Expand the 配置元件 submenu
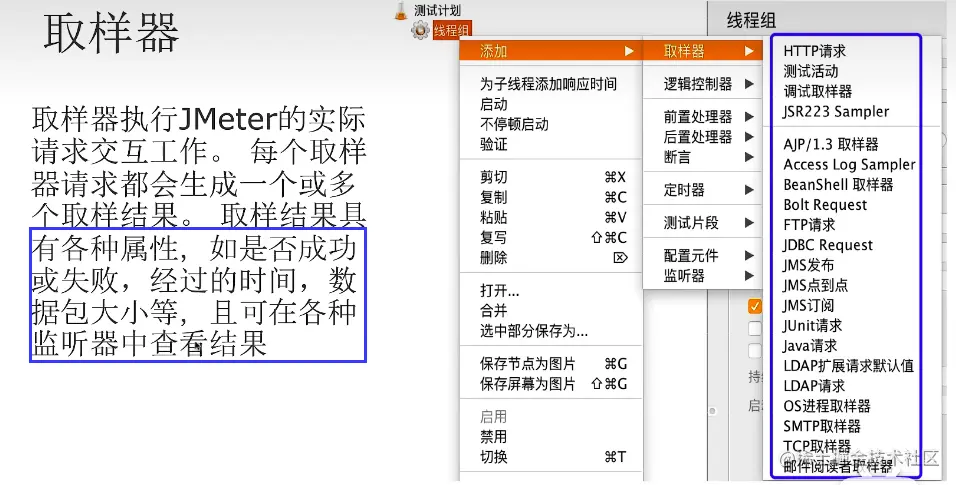Viewport: 956px width, 485px height. point(703,255)
